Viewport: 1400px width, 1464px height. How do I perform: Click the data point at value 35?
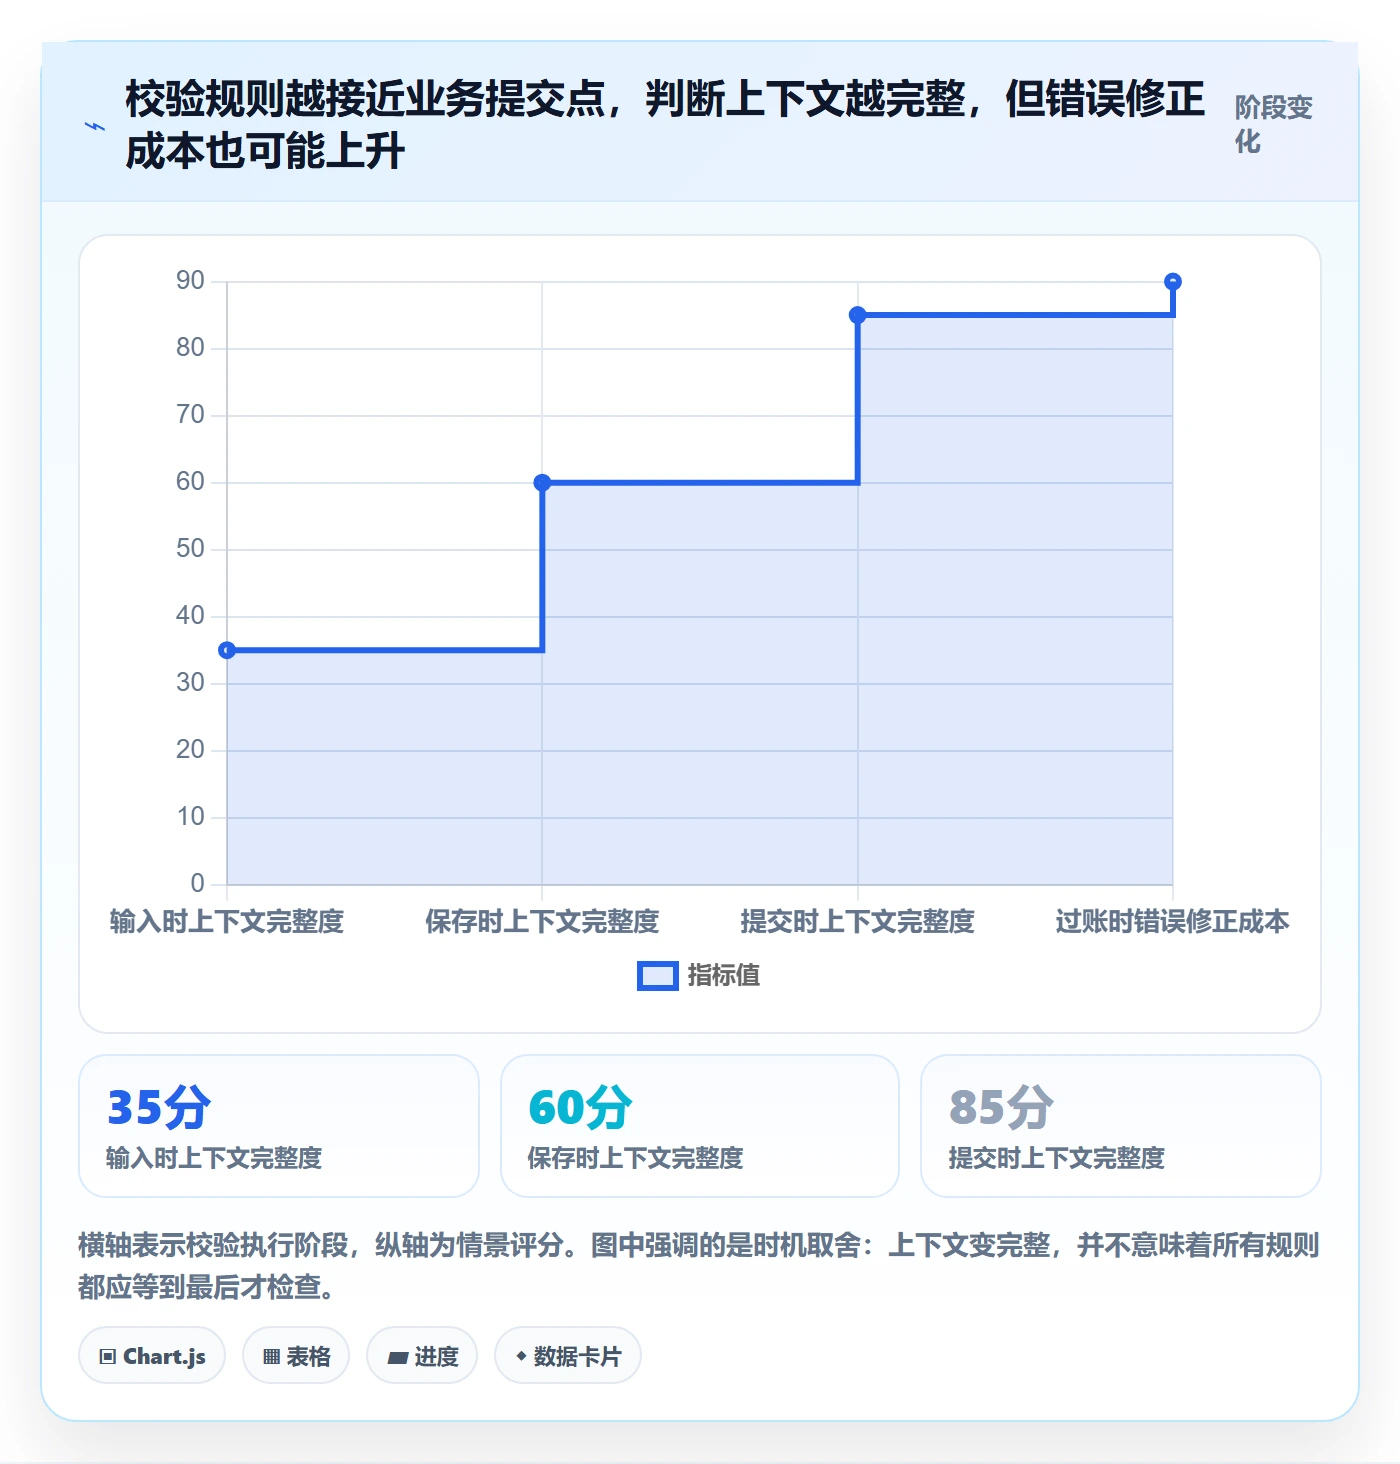coord(227,650)
